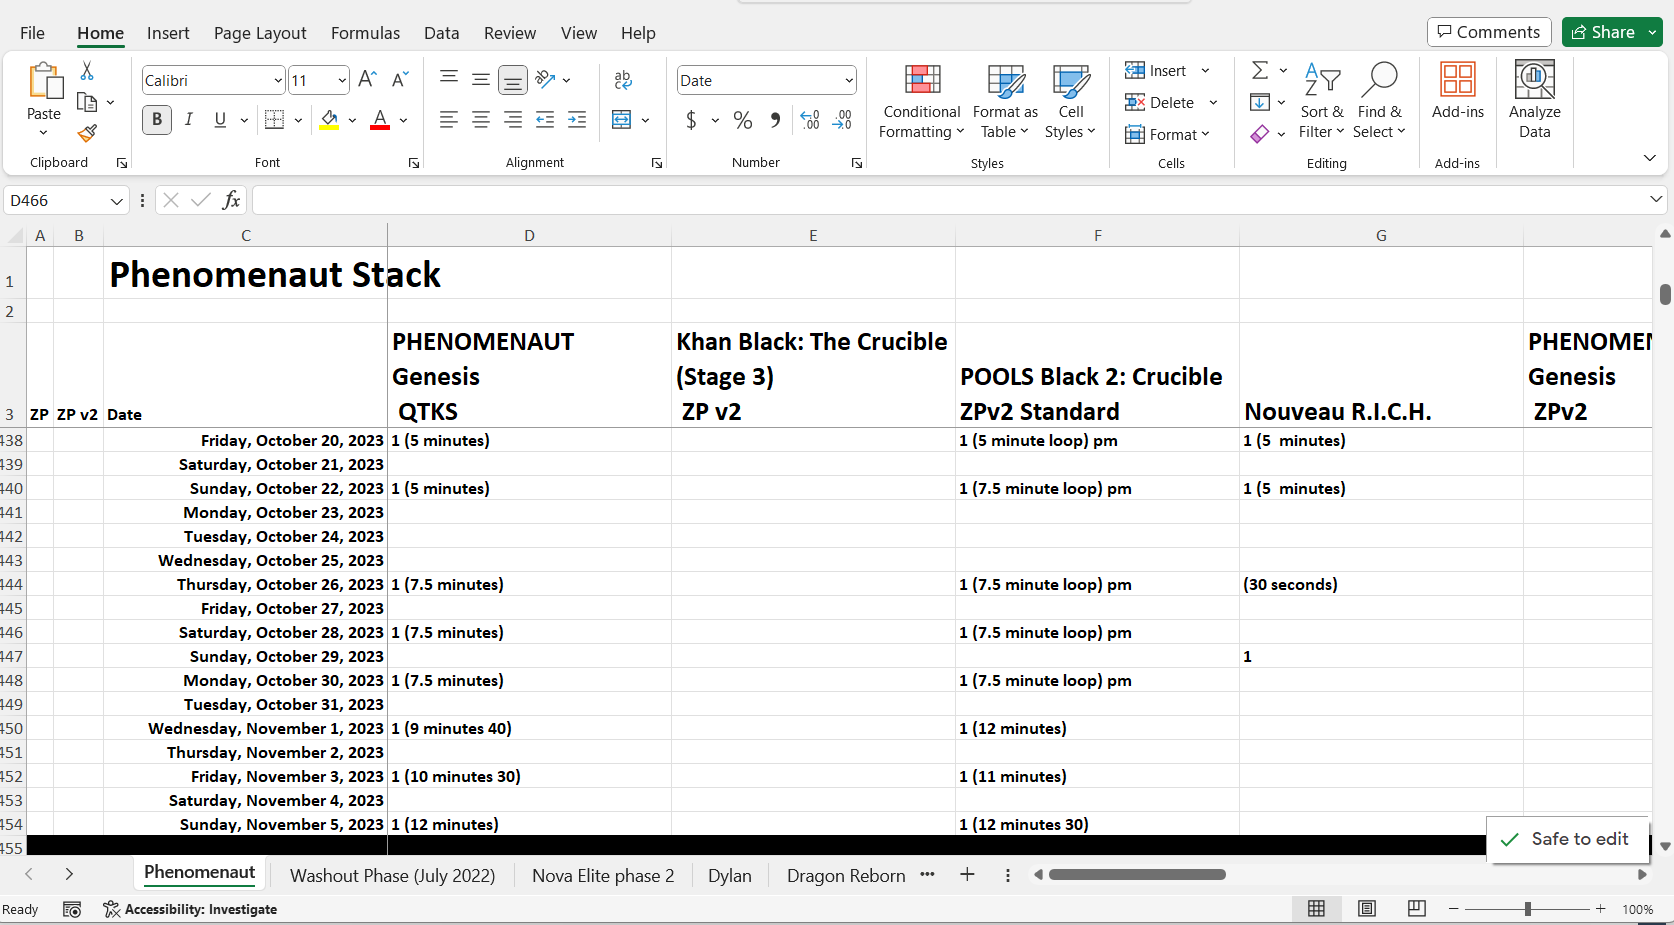Decrease indent in Alignment group

point(545,120)
